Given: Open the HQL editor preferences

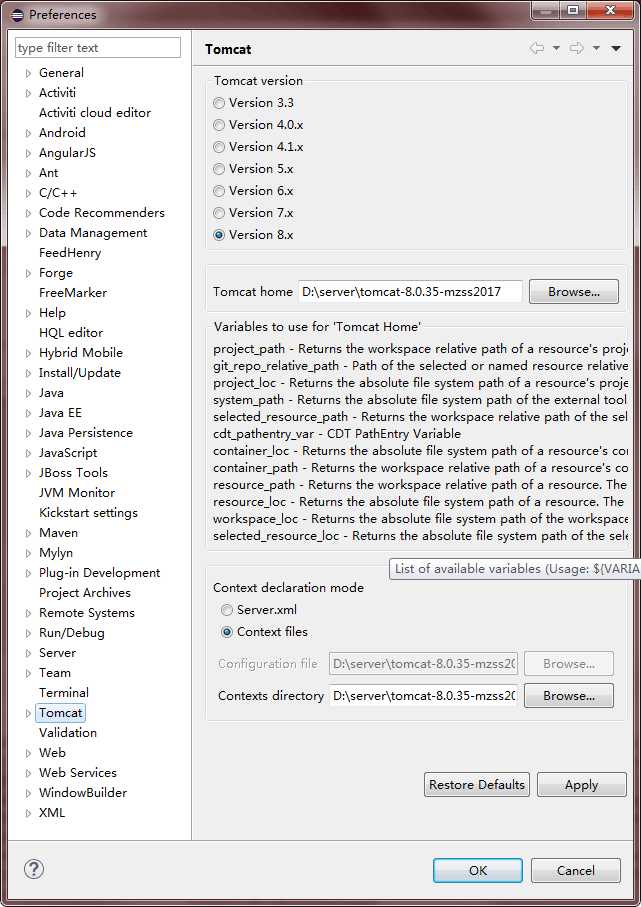Looking at the screenshot, I should [71, 333].
